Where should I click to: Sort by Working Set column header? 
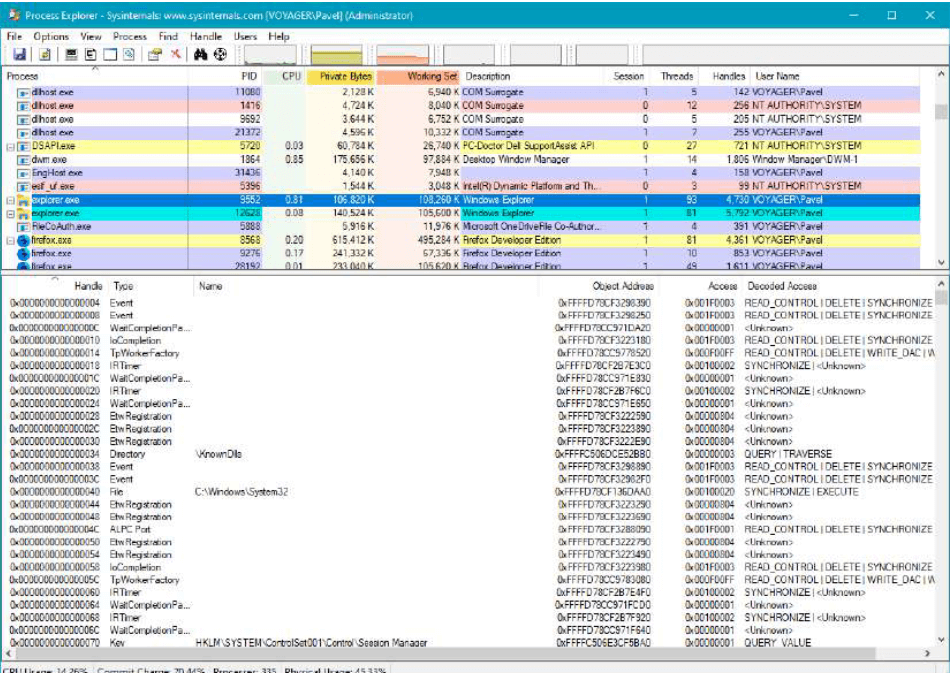(x=419, y=76)
